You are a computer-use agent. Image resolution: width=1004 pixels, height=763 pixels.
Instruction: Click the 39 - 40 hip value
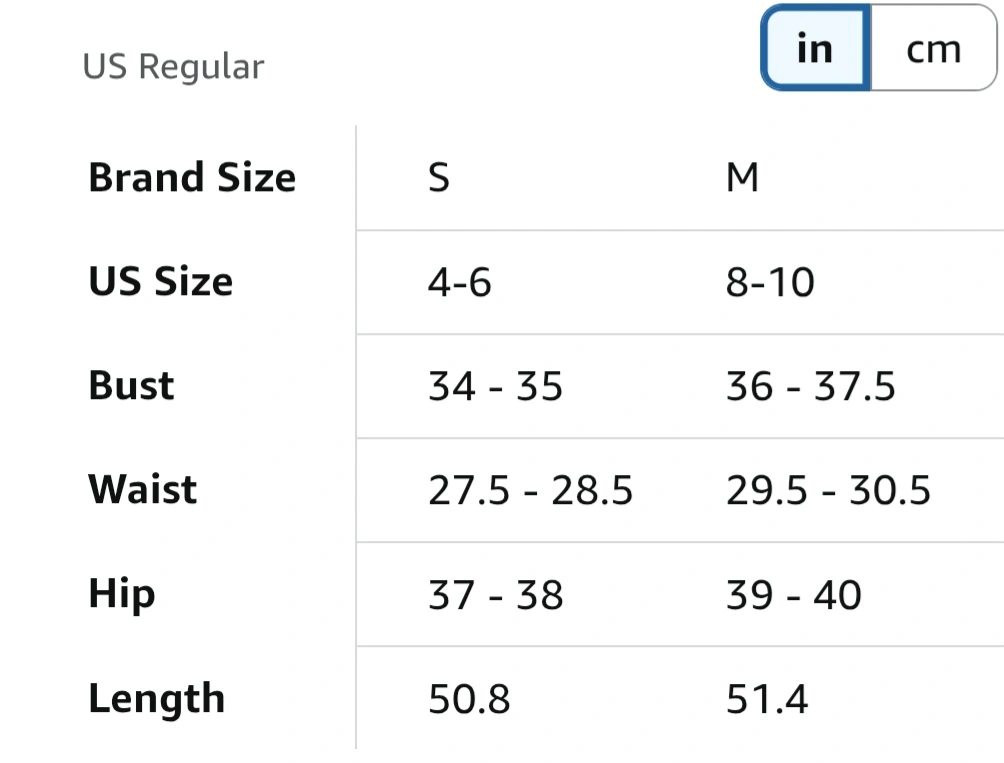(x=793, y=595)
